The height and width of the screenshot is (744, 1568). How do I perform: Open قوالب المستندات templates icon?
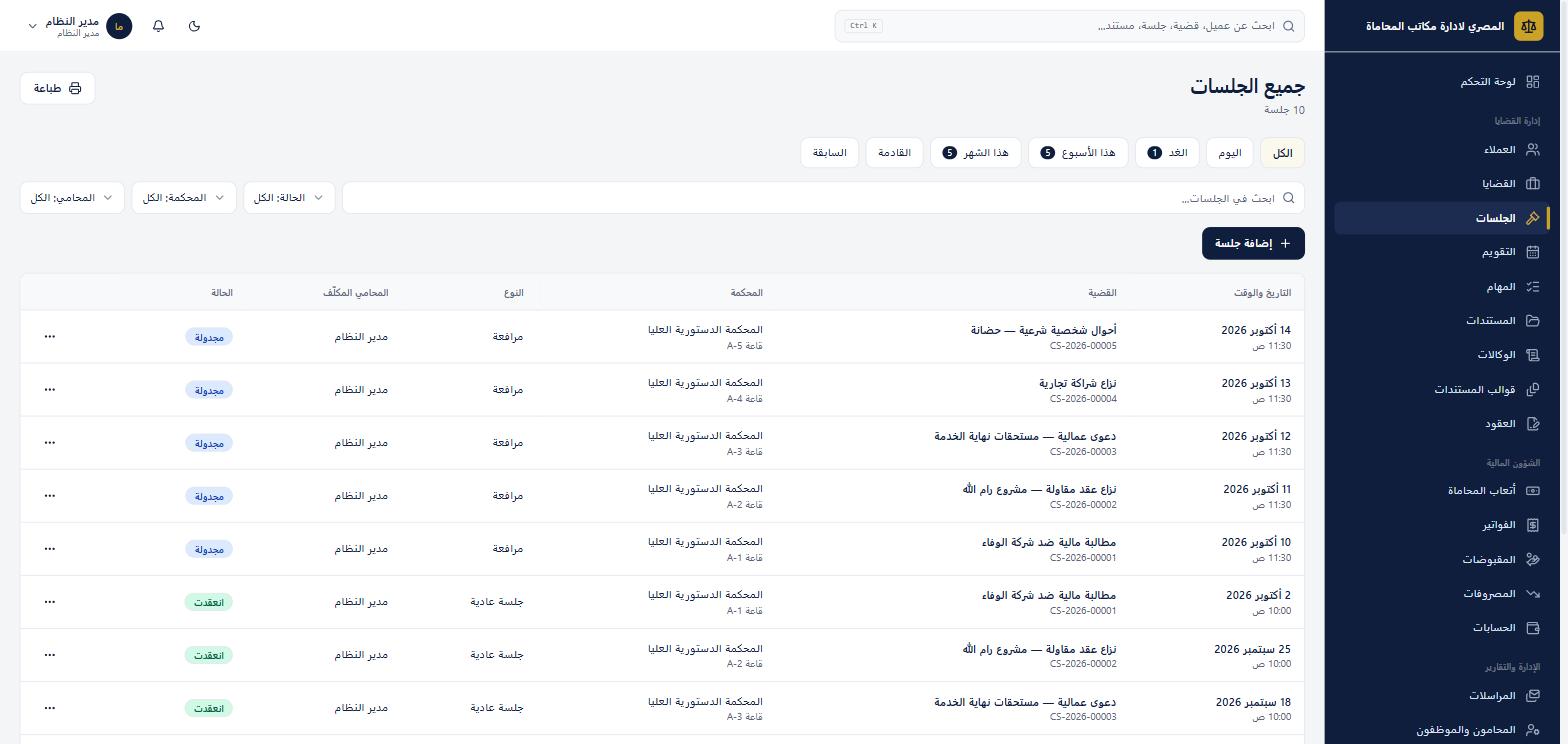tap(1532, 389)
